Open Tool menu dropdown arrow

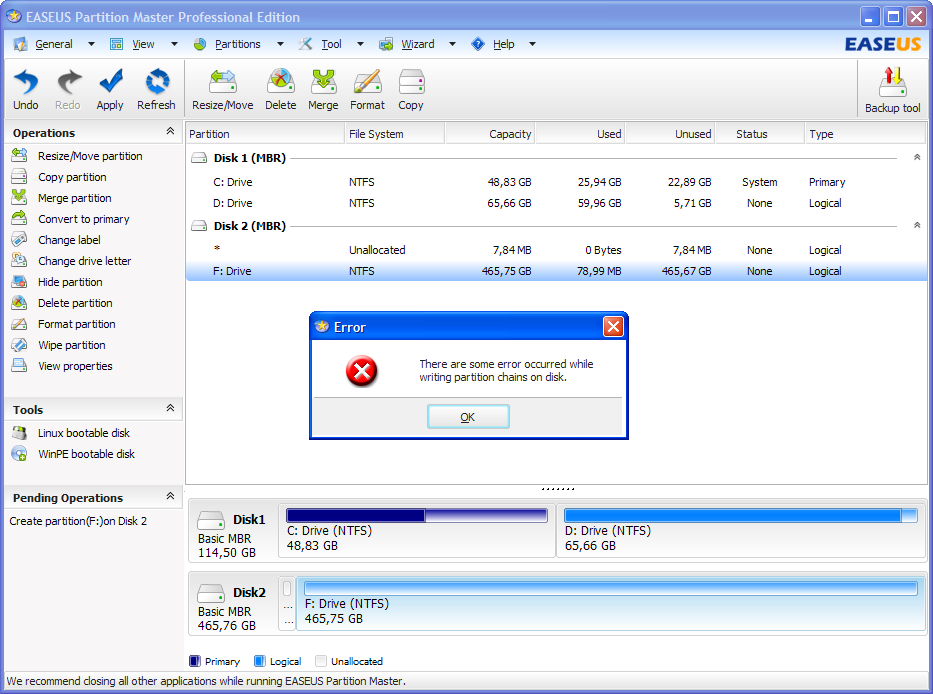(x=360, y=44)
